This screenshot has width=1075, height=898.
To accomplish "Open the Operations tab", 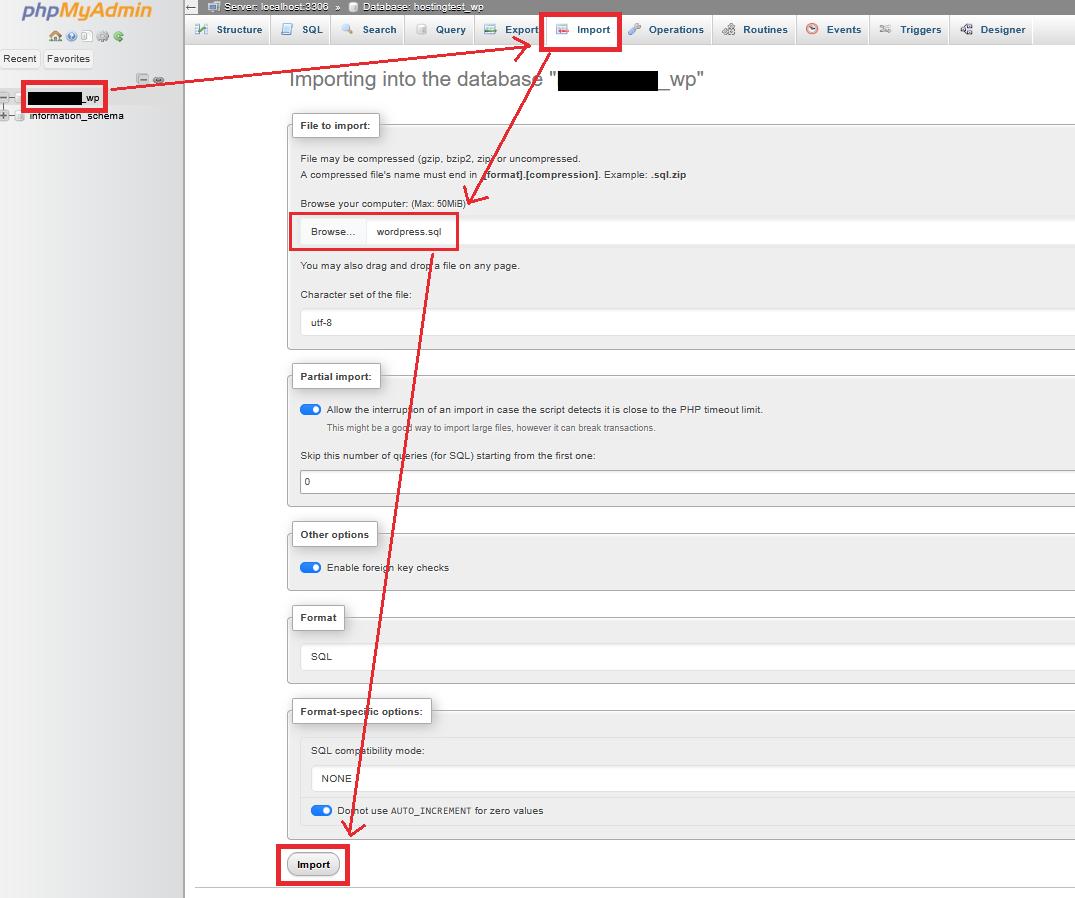I will pyautogui.click(x=666, y=30).
